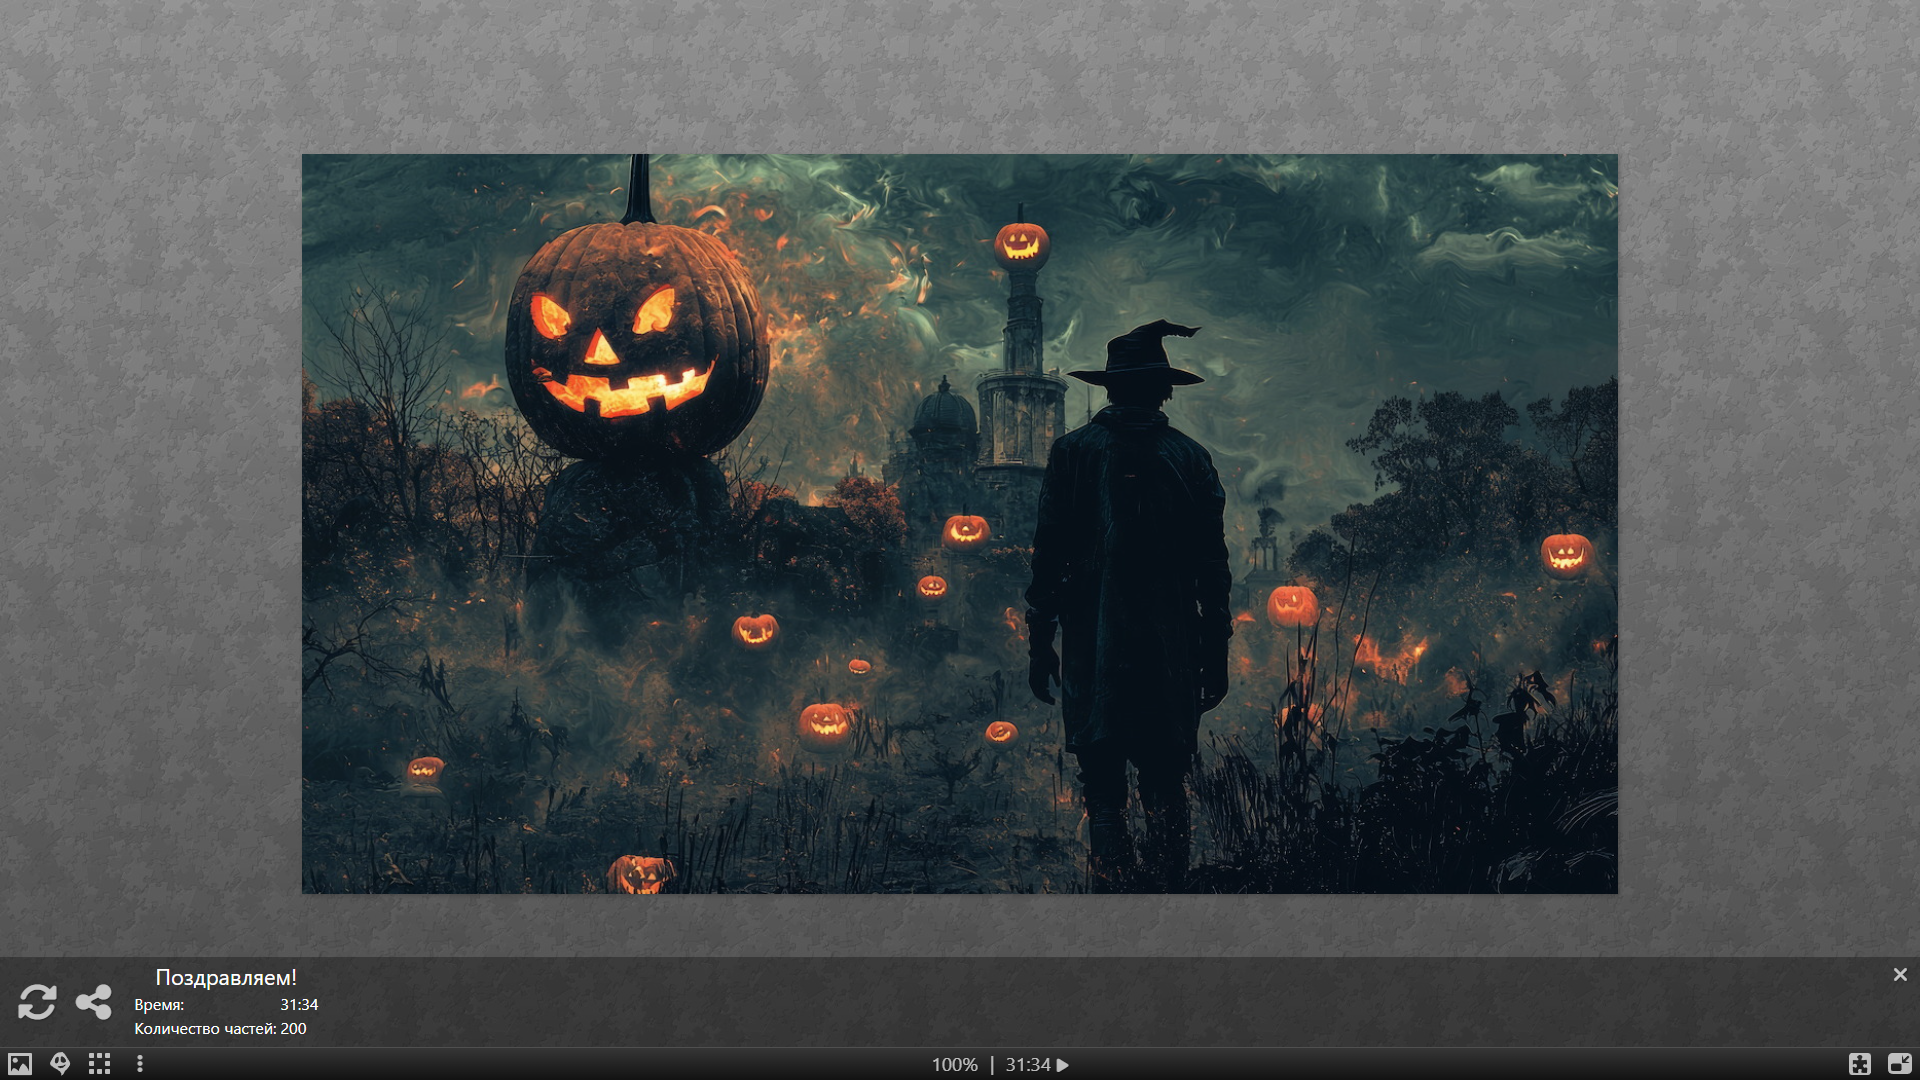This screenshot has width=1920, height=1080.
Task: Toggle the ghost image overlay
Action: click(60, 1064)
